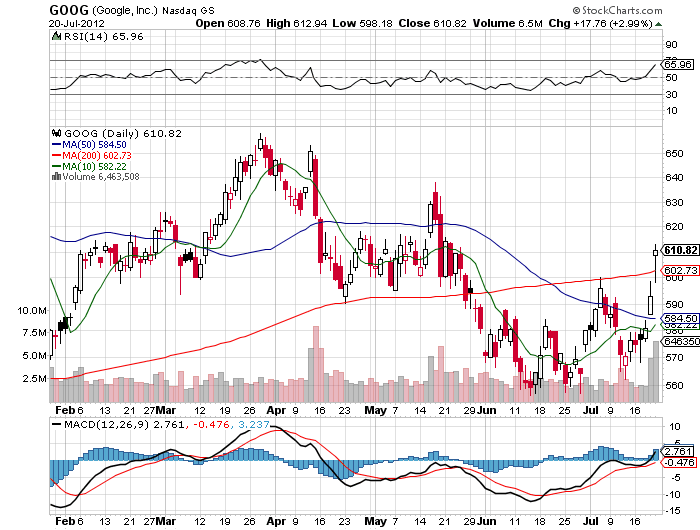Click the Jul label under the MACD panel

[x=591, y=521]
